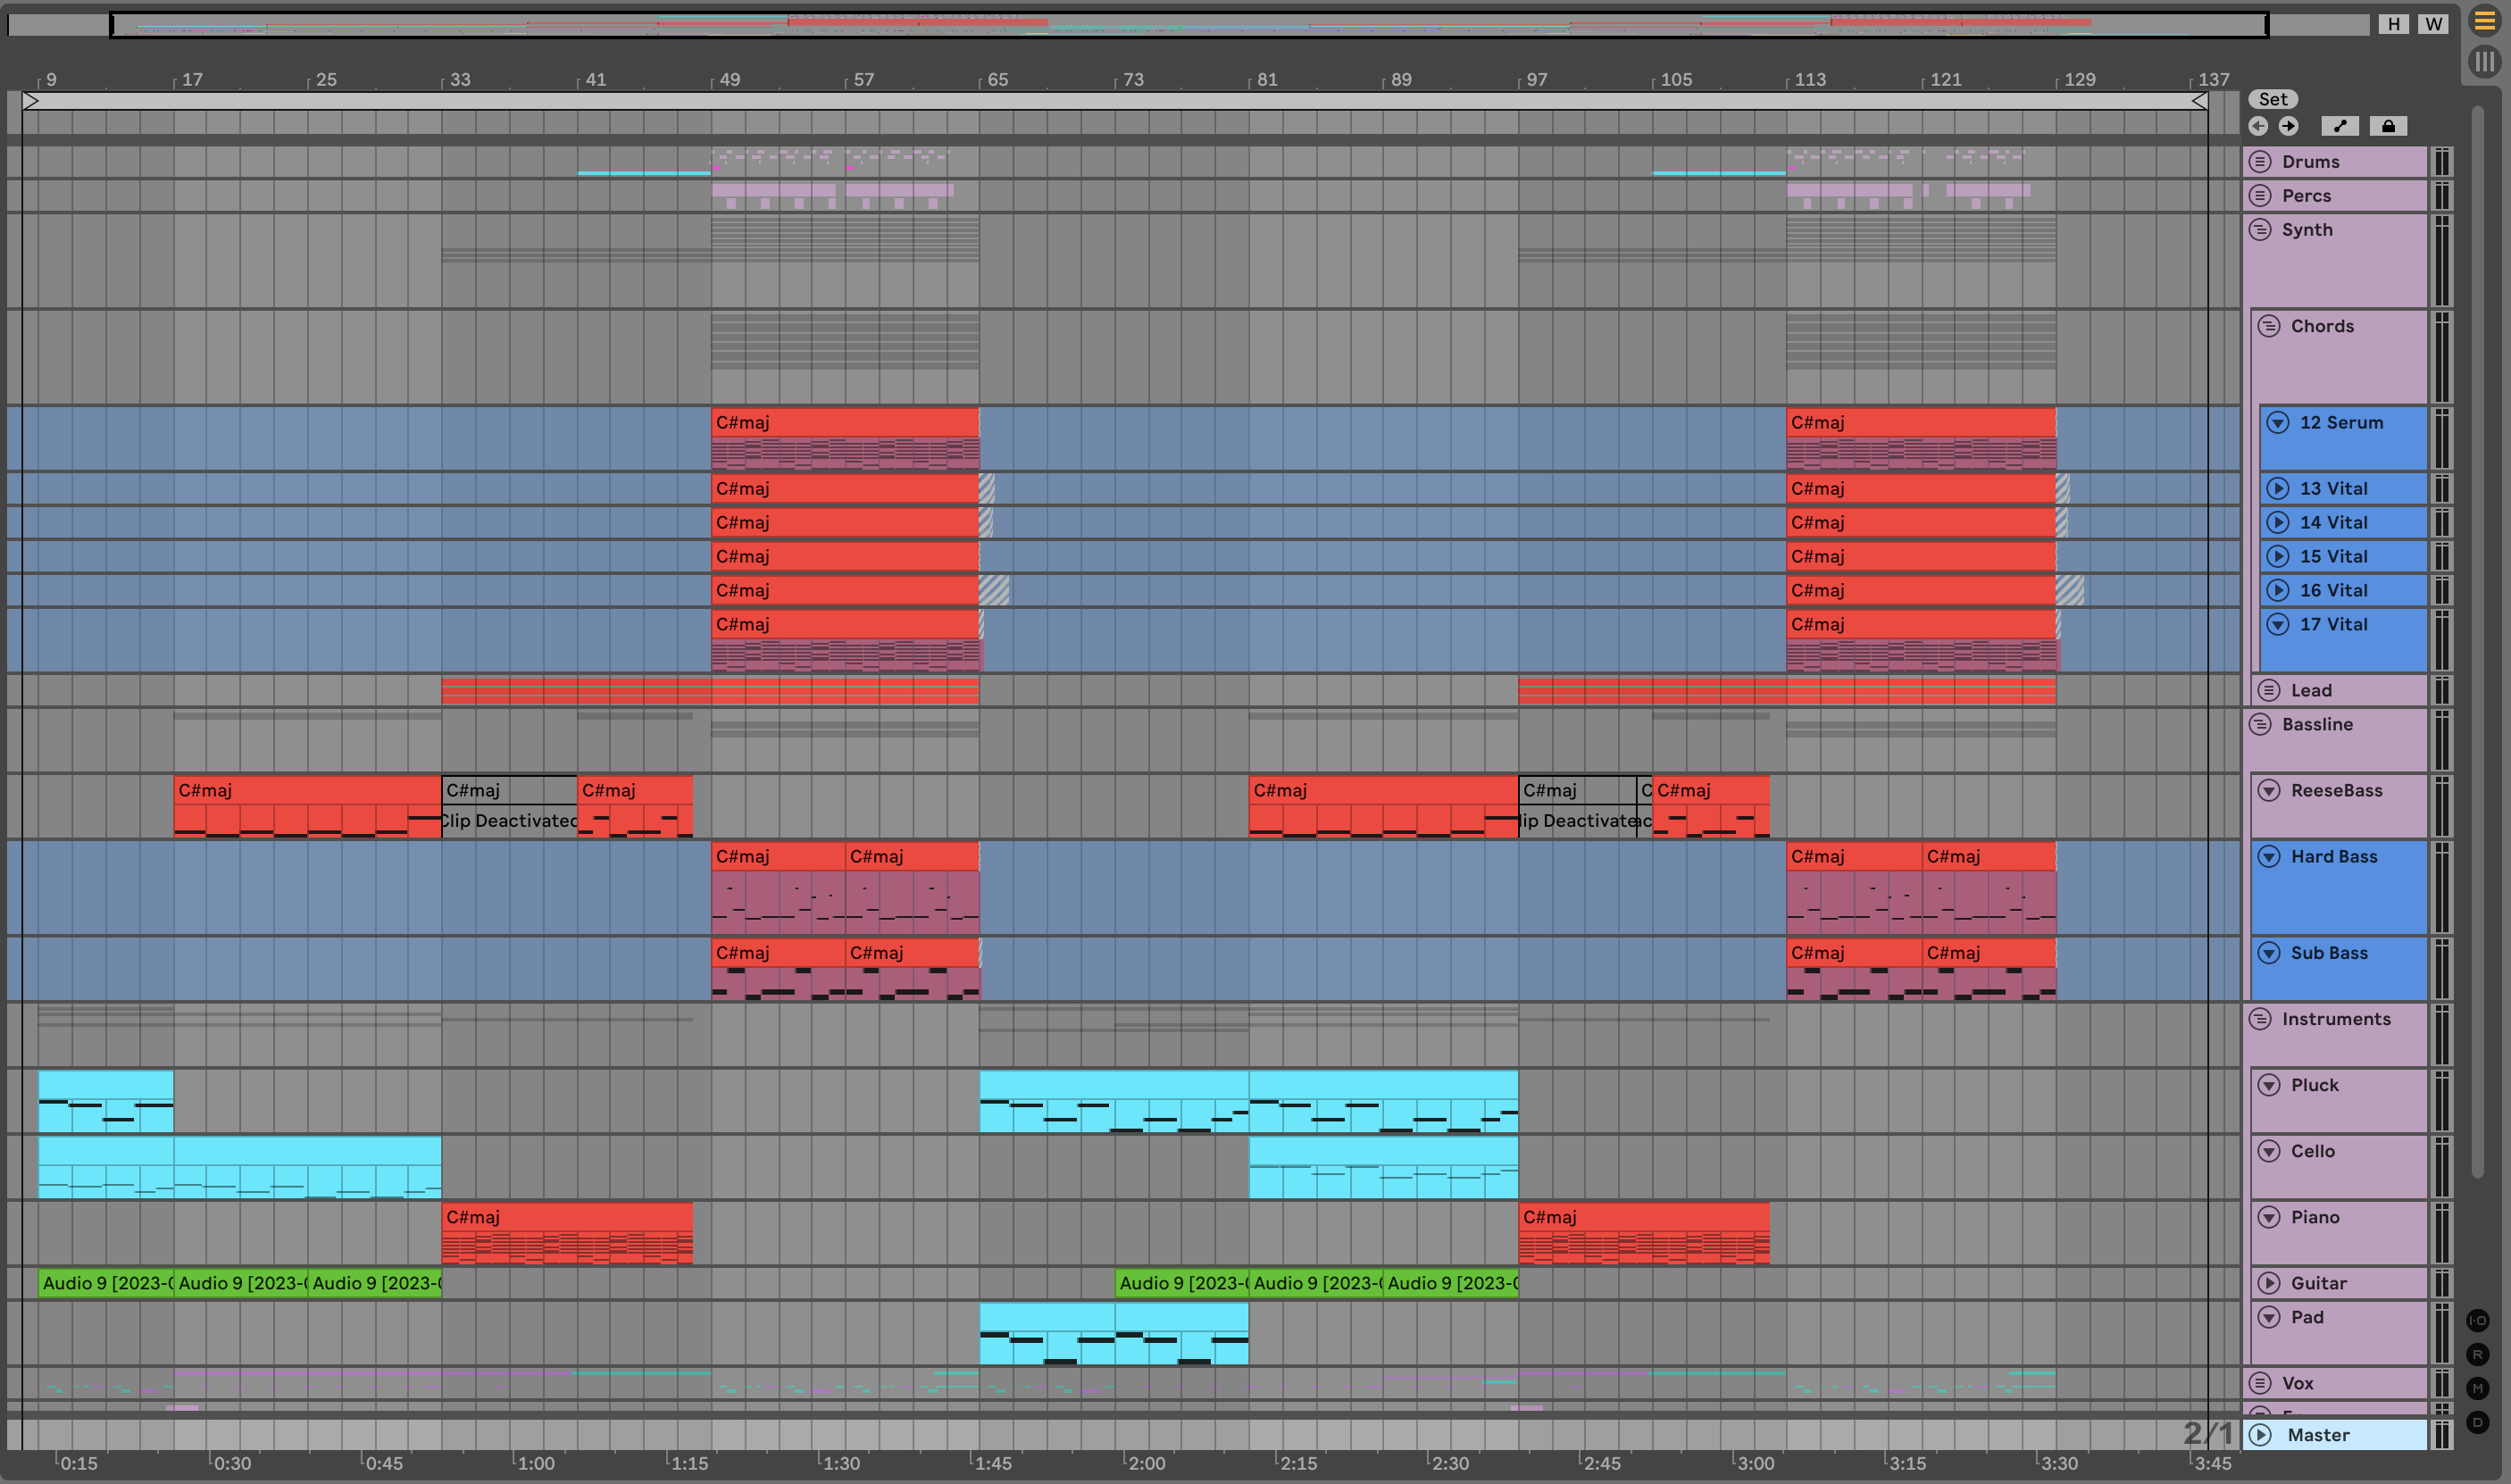Collapse the Hard Bass track
Image resolution: width=2511 pixels, height=1484 pixels.
(2270, 857)
